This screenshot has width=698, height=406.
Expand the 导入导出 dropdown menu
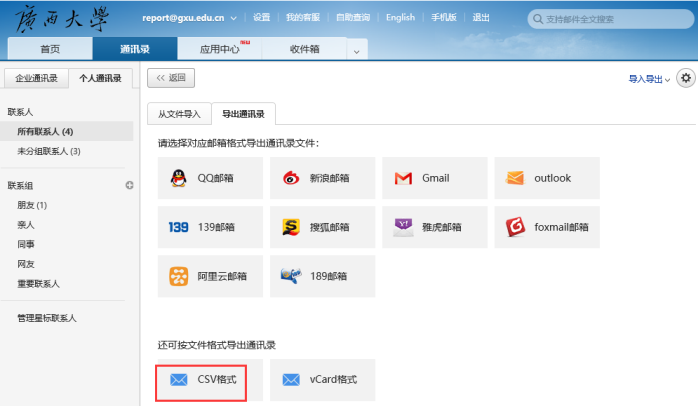tap(649, 79)
